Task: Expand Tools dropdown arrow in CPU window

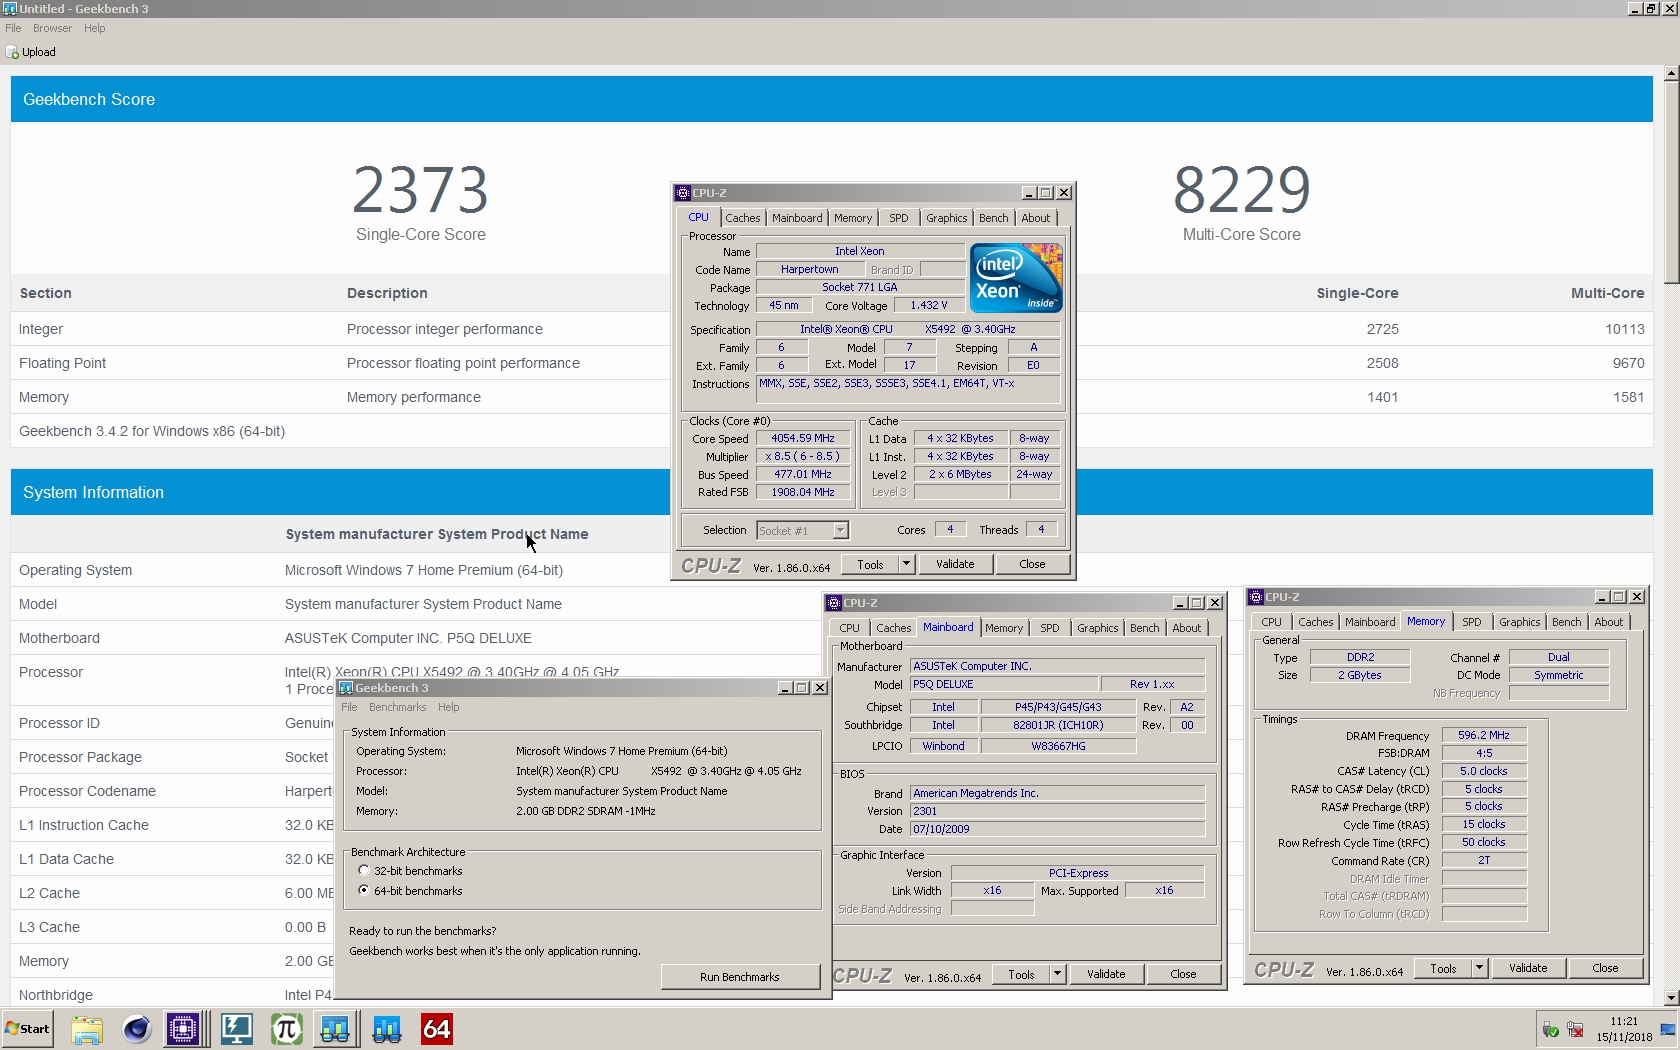Action: [x=906, y=564]
